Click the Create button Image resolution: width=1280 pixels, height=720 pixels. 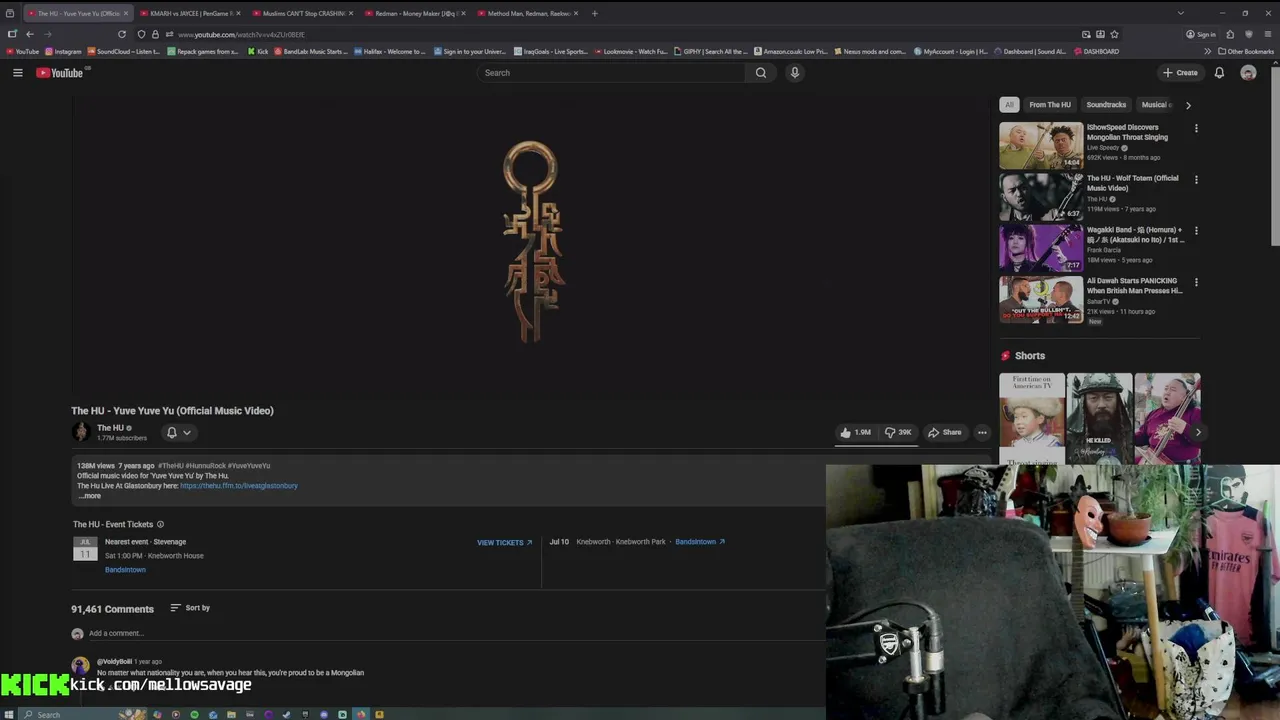(1180, 72)
